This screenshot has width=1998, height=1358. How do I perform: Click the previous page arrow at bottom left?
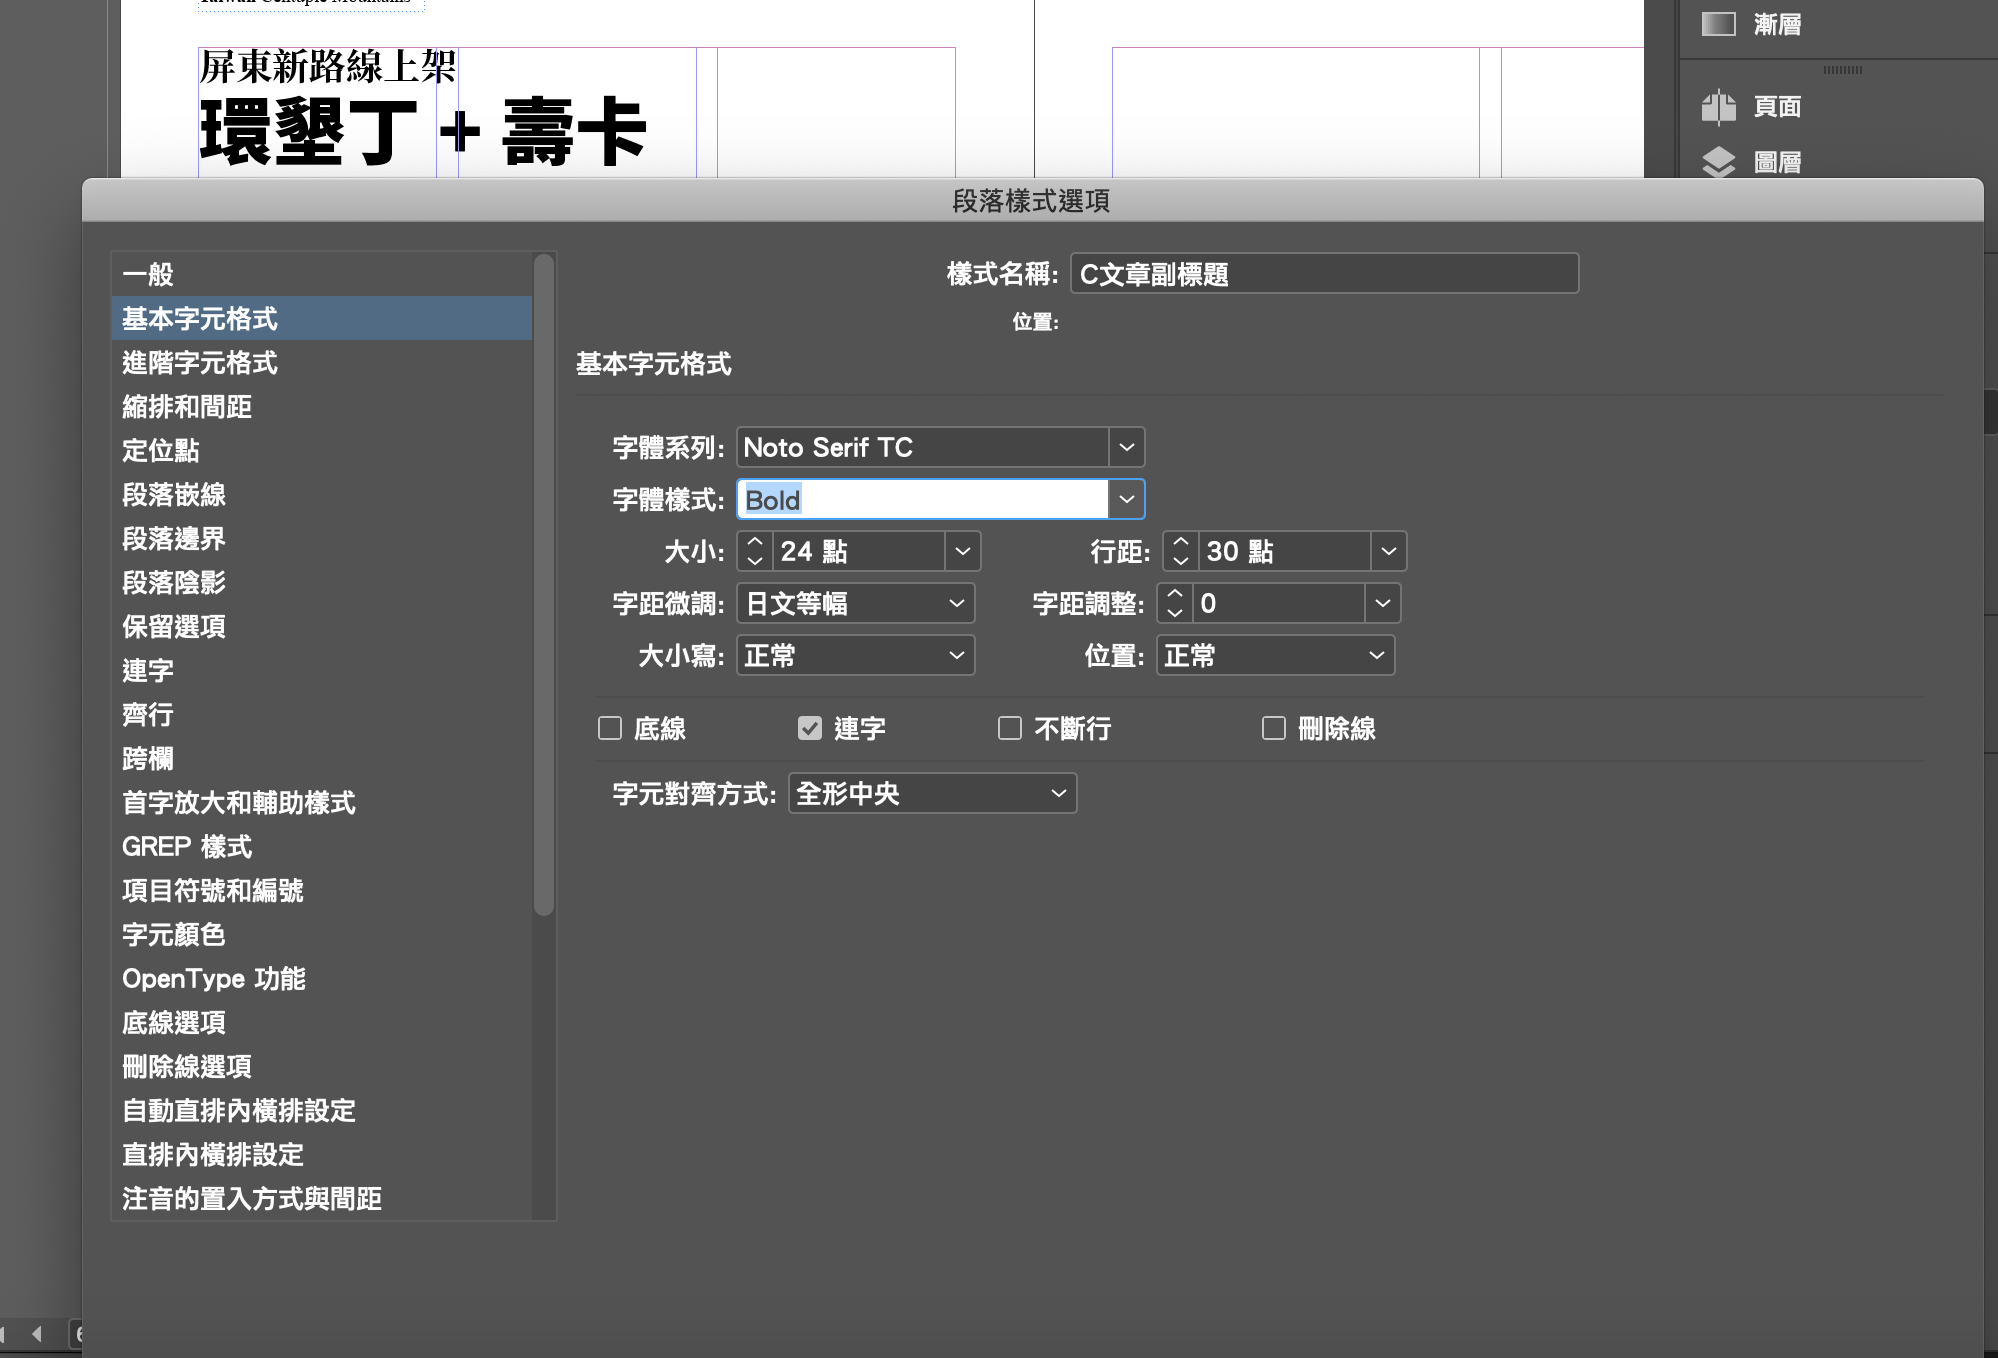[x=37, y=1333]
